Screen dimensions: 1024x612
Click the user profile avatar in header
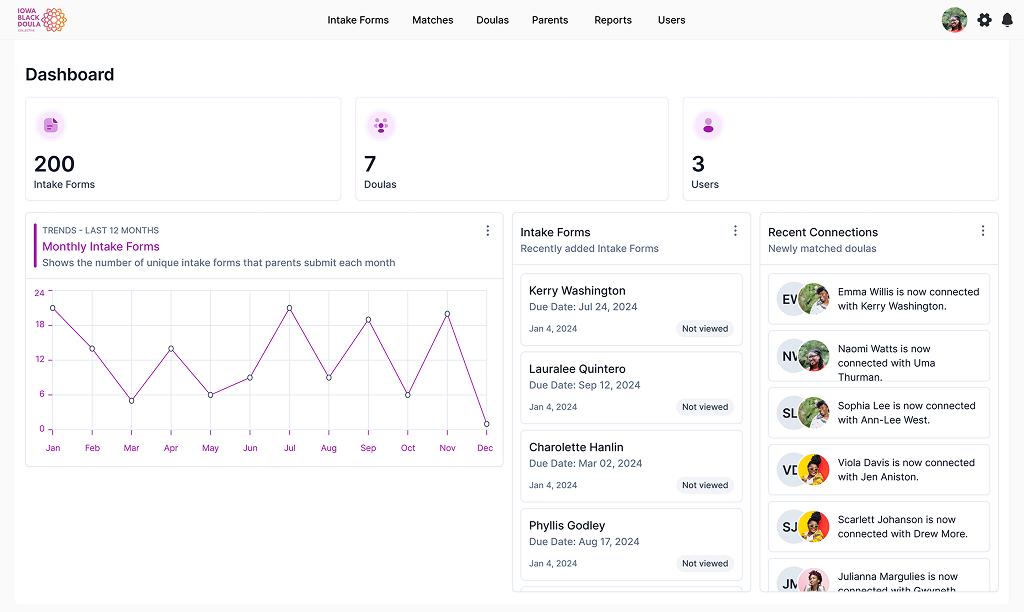click(x=954, y=20)
